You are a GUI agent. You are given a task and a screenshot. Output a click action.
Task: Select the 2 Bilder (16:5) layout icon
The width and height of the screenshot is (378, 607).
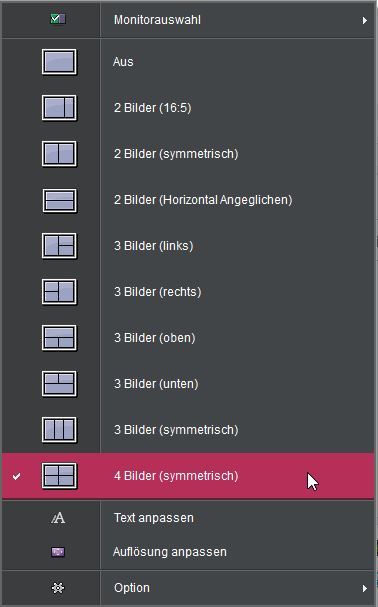[59, 108]
